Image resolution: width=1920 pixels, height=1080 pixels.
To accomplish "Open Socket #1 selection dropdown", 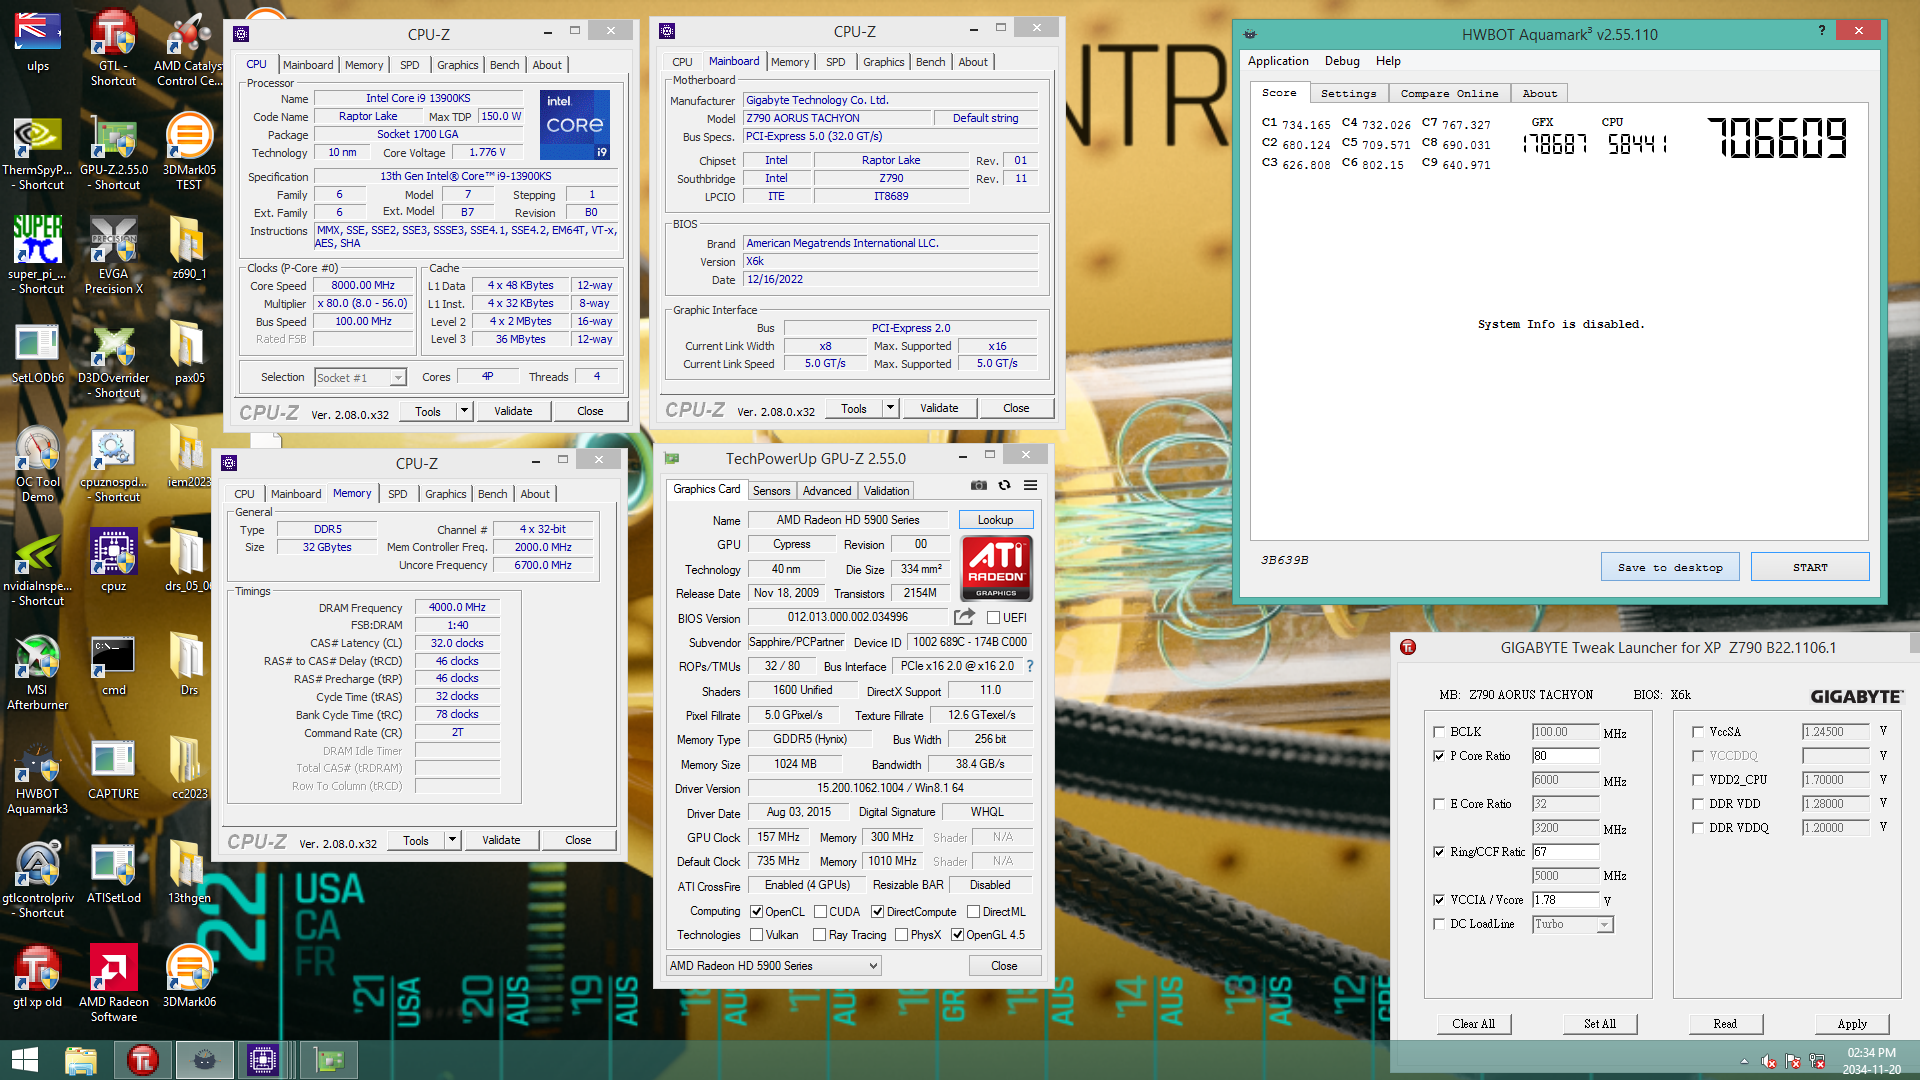I will point(360,377).
